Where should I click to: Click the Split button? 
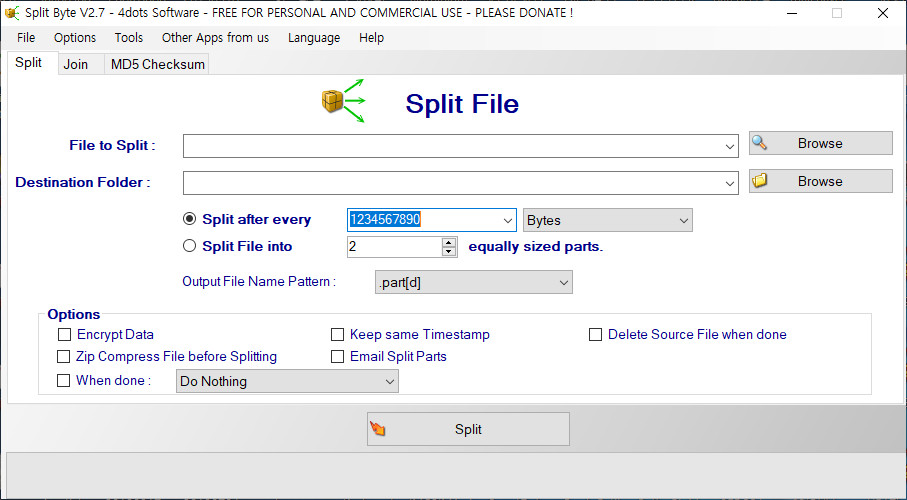pos(468,429)
